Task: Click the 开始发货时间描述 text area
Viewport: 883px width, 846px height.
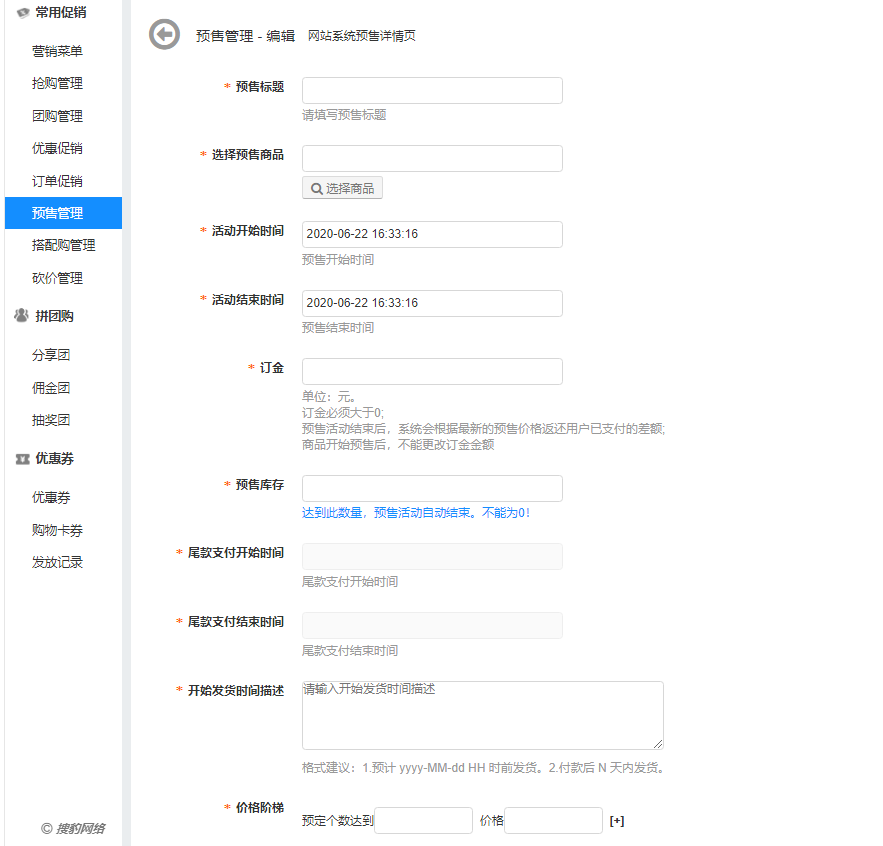Action: pos(482,716)
